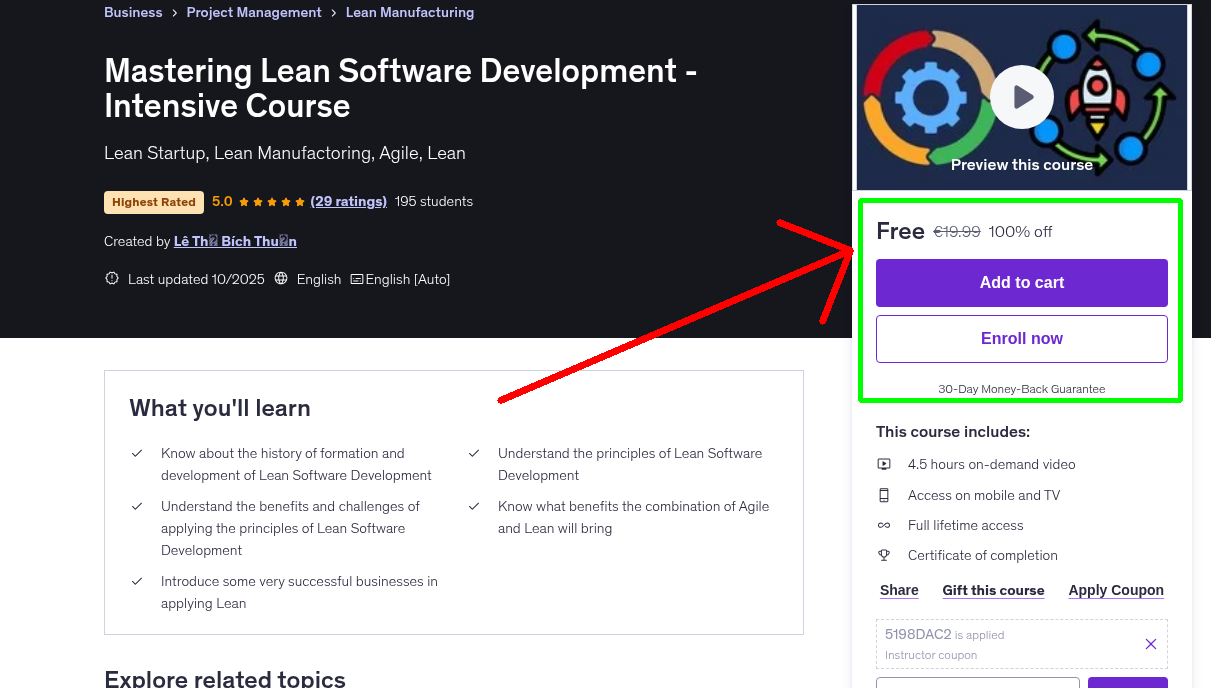
Task: Open the Business breadcrumb category
Action: tap(133, 12)
